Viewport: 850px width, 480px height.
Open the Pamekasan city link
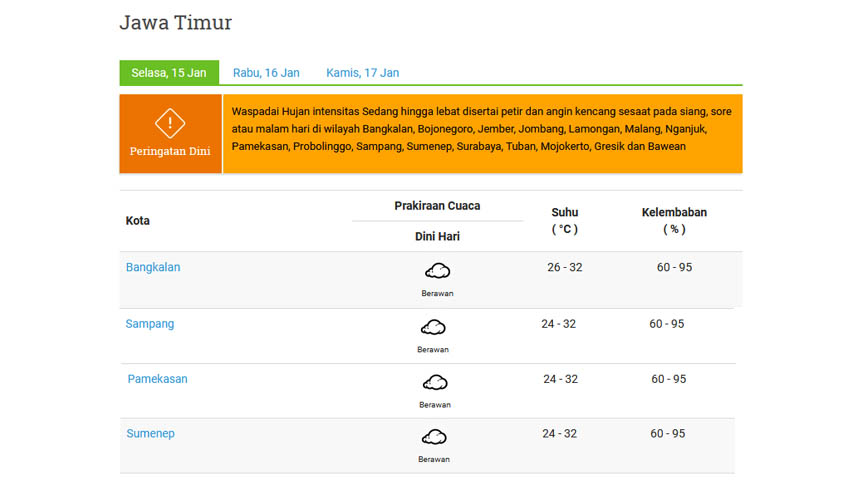[157, 379]
